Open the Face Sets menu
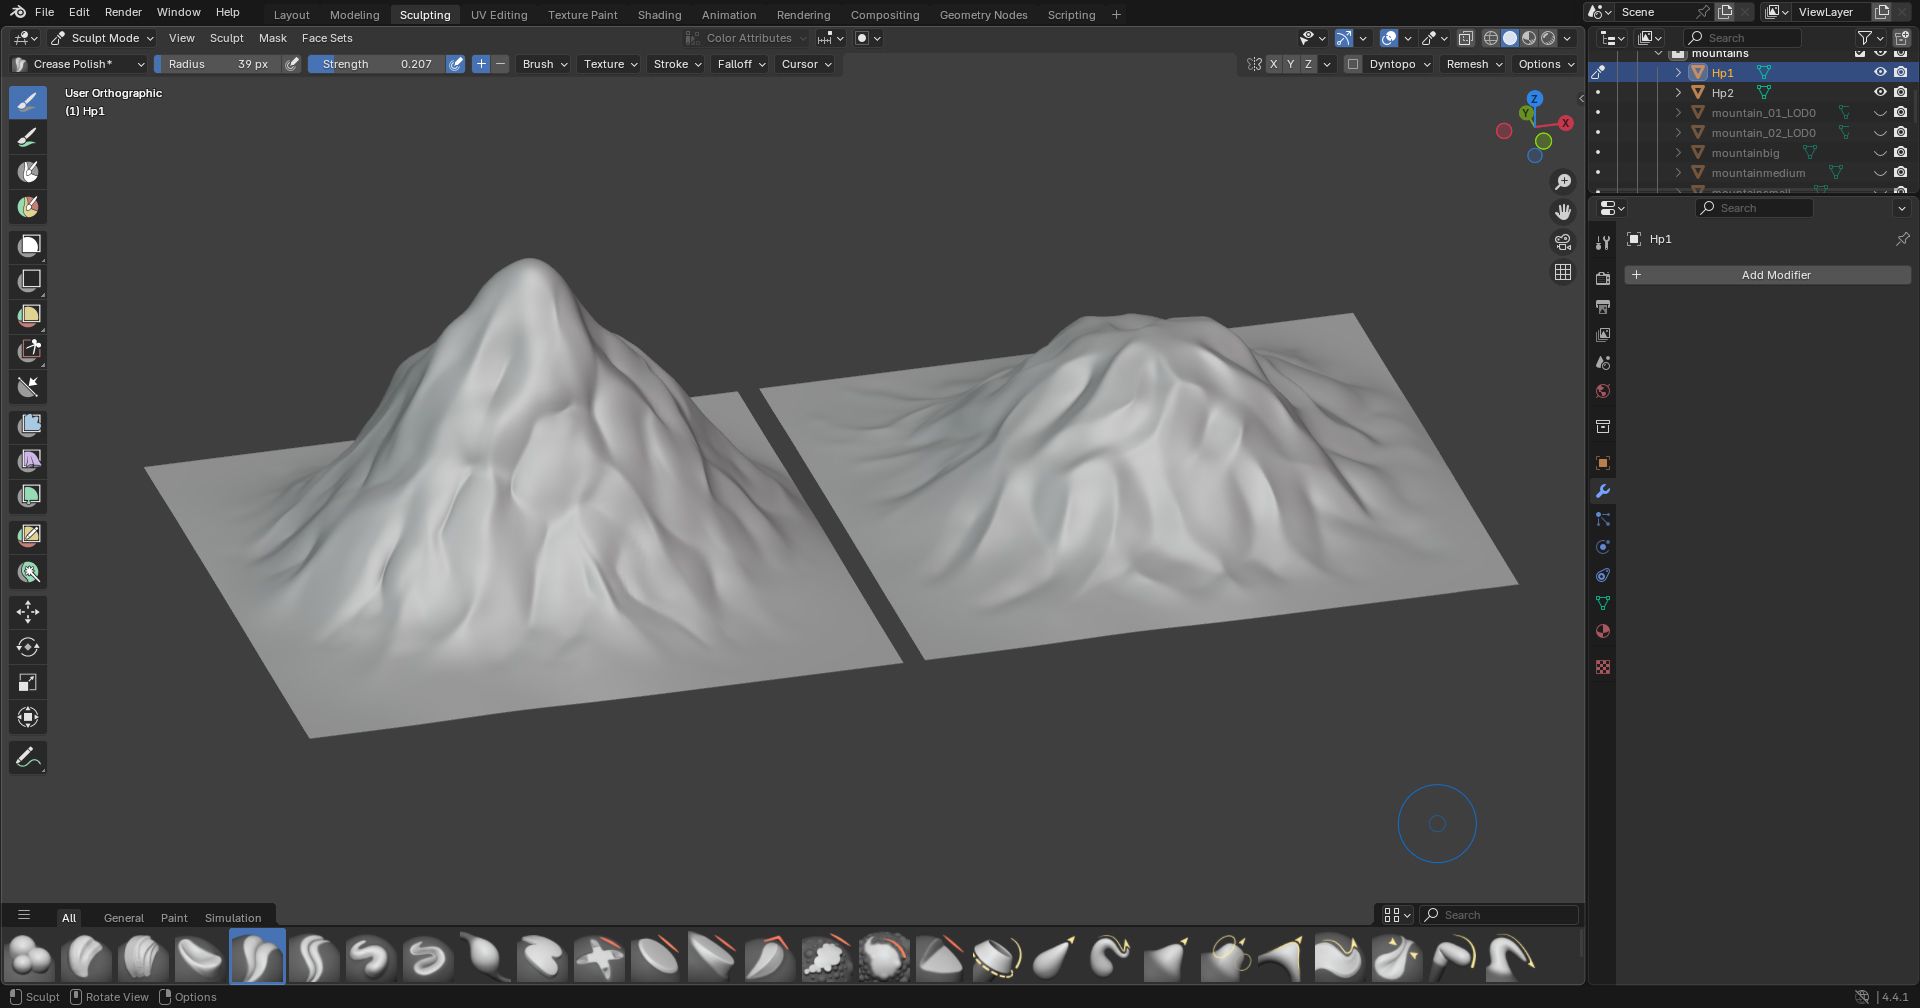1920x1008 pixels. pos(327,38)
